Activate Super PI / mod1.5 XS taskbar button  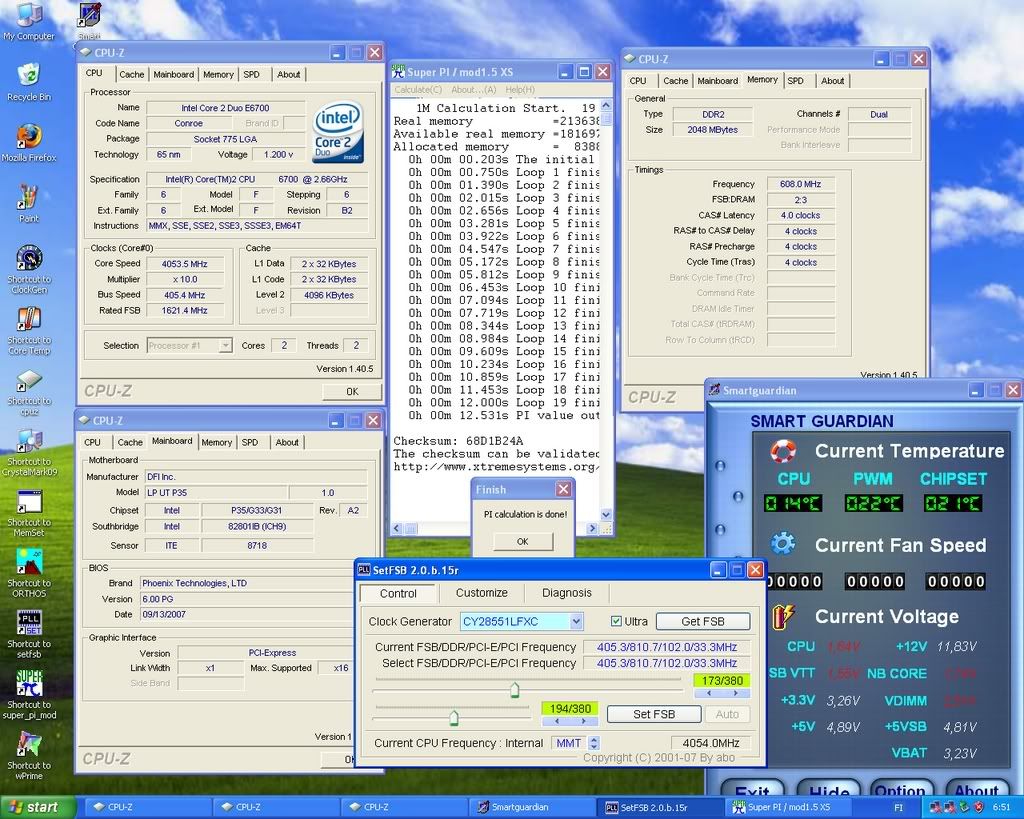click(x=789, y=807)
